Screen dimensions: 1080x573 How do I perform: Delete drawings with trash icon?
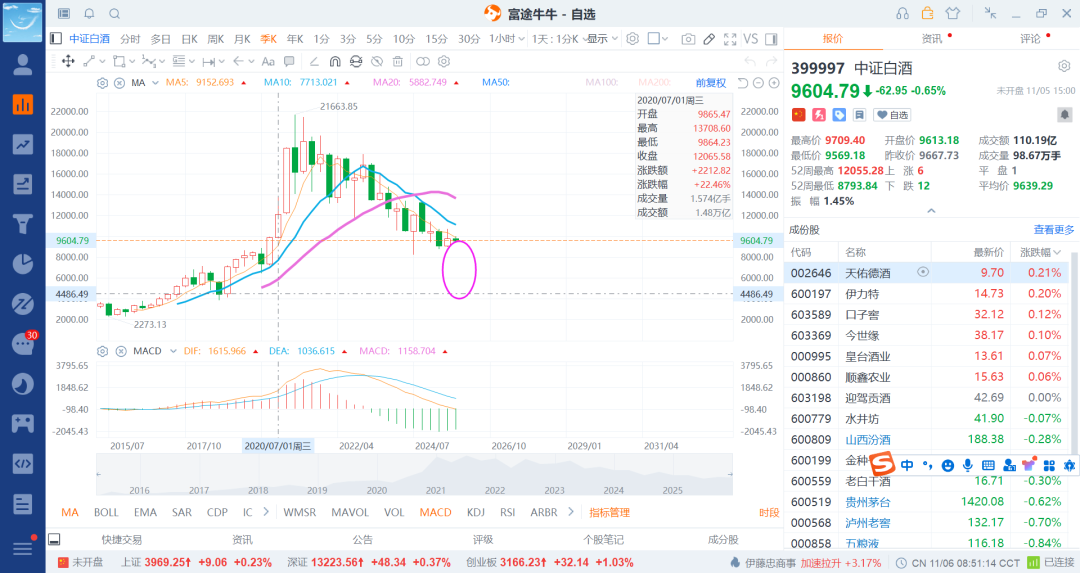398,61
